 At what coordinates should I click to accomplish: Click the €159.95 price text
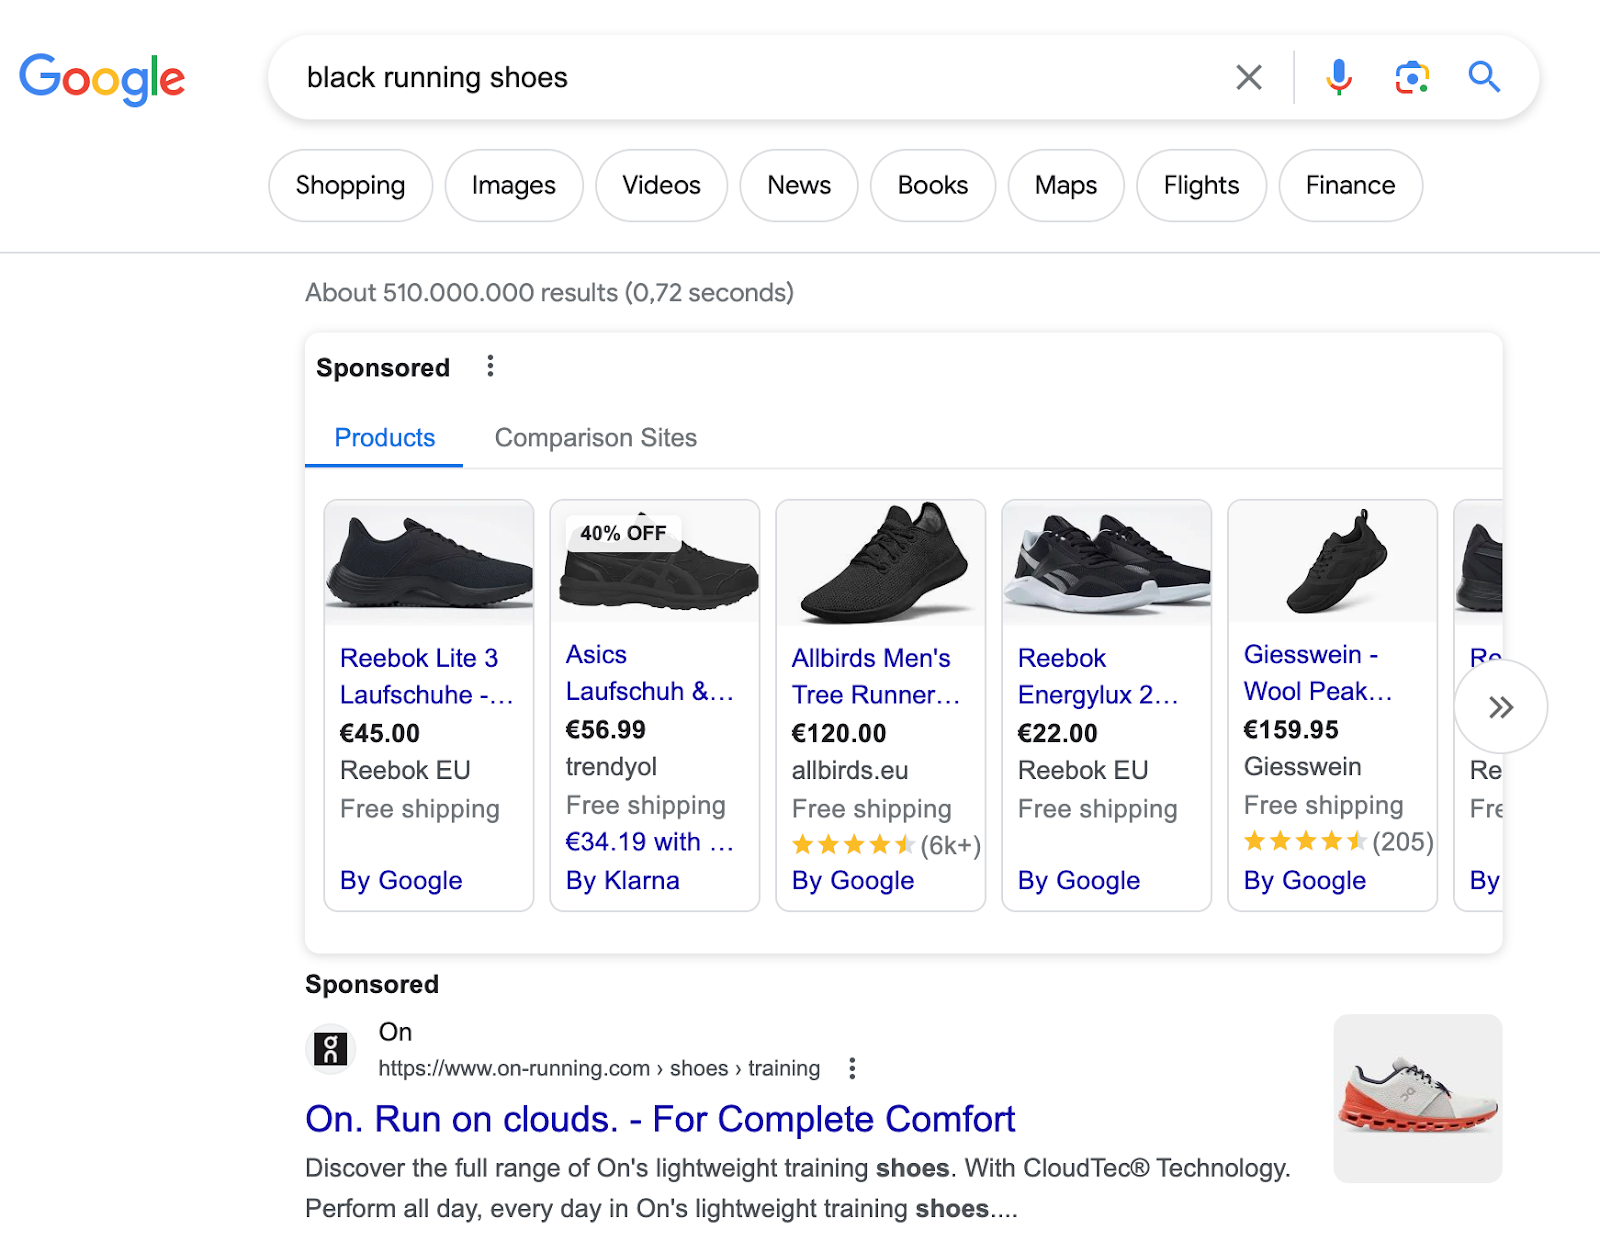1291,729
